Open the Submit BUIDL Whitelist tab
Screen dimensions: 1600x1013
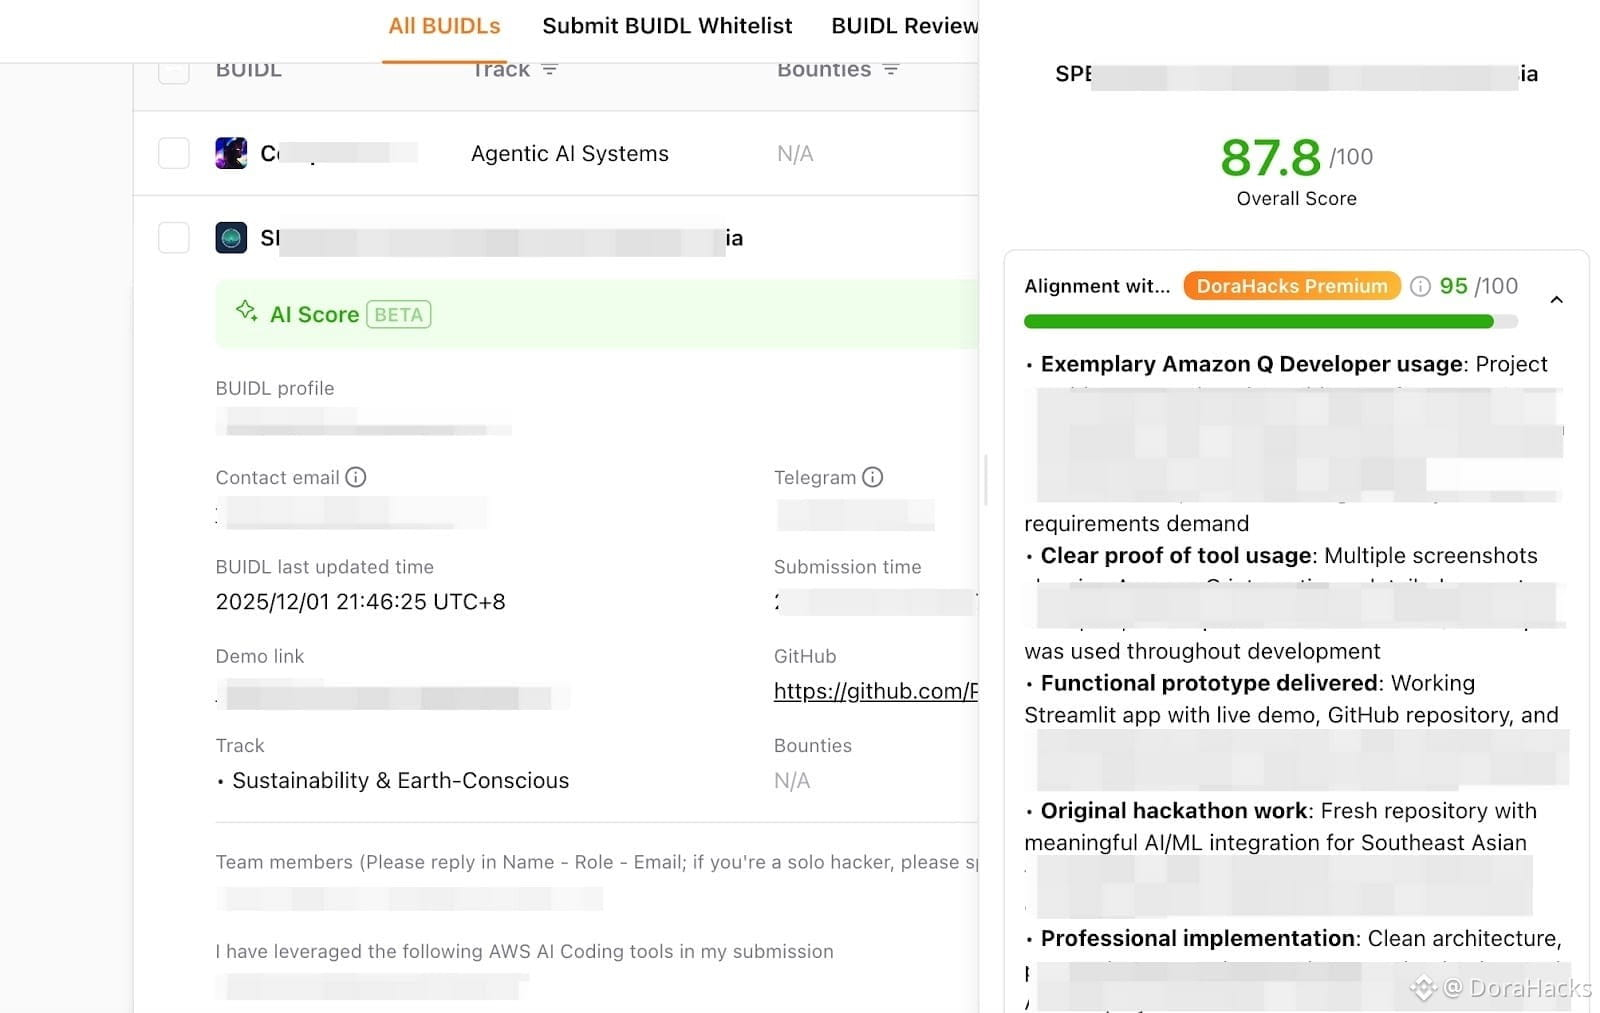[x=667, y=26]
